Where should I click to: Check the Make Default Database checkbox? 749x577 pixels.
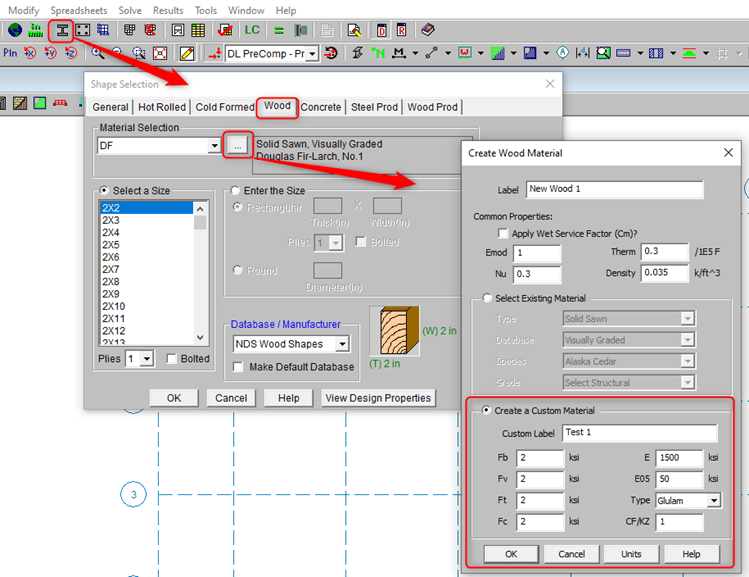pyautogui.click(x=238, y=367)
